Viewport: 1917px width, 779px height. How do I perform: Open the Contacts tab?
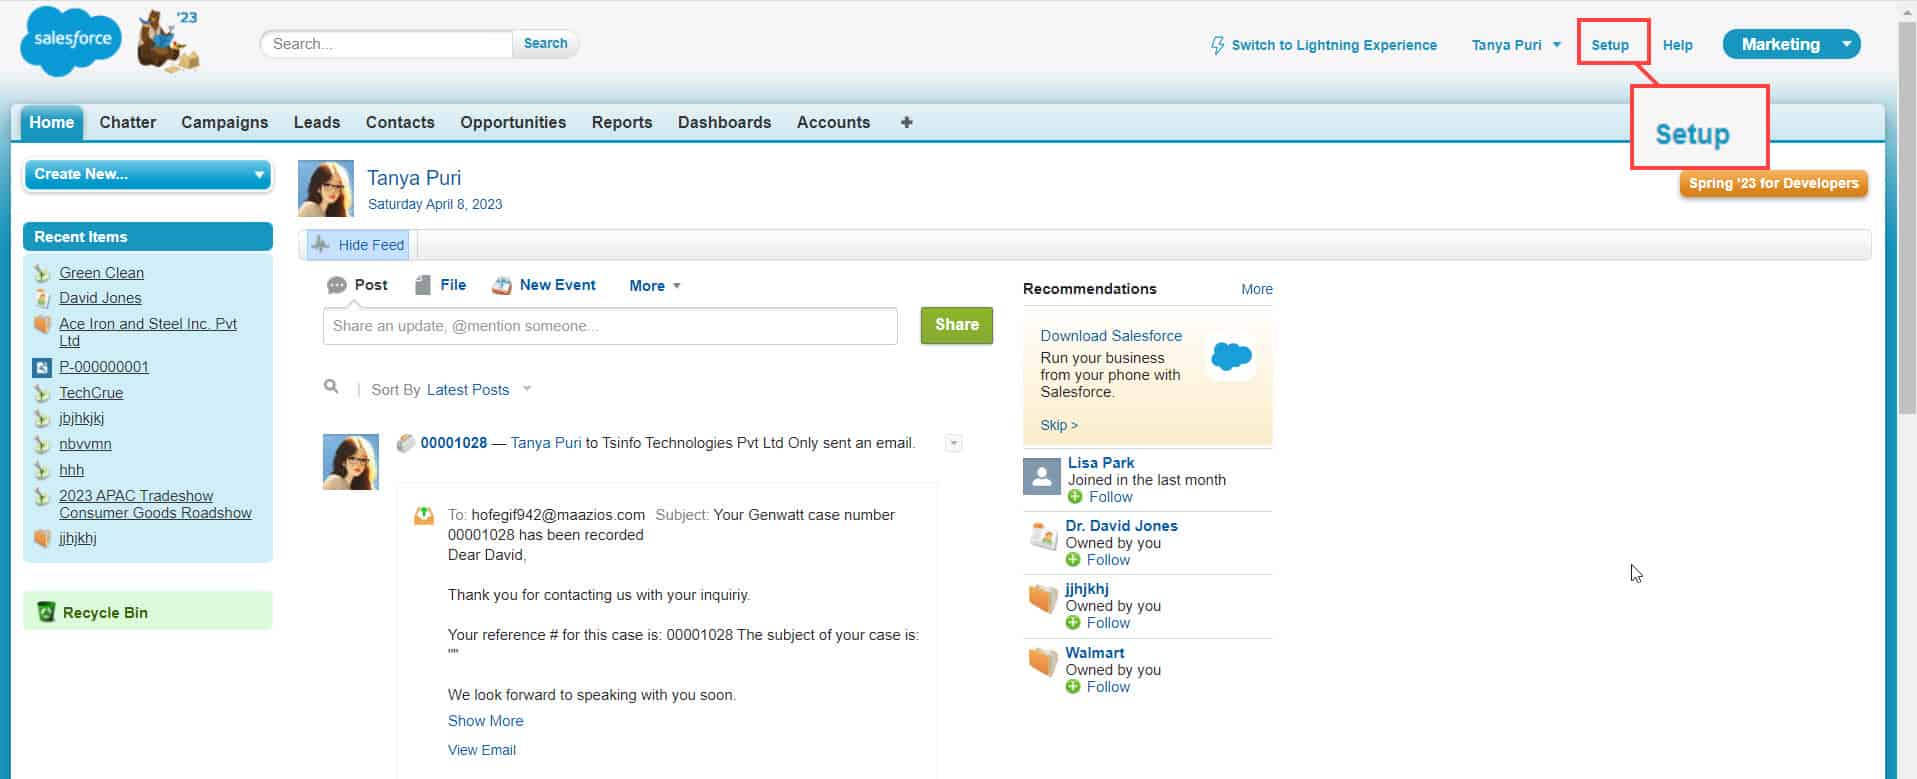pos(400,122)
